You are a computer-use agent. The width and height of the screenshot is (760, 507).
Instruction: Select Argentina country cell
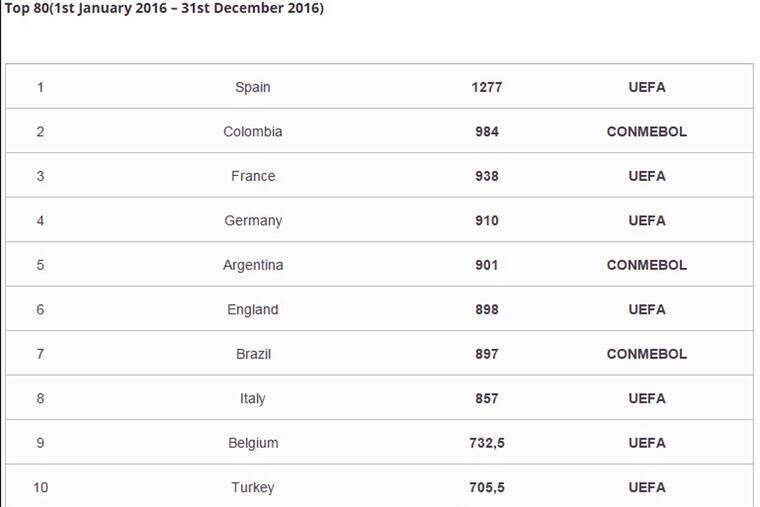252,265
